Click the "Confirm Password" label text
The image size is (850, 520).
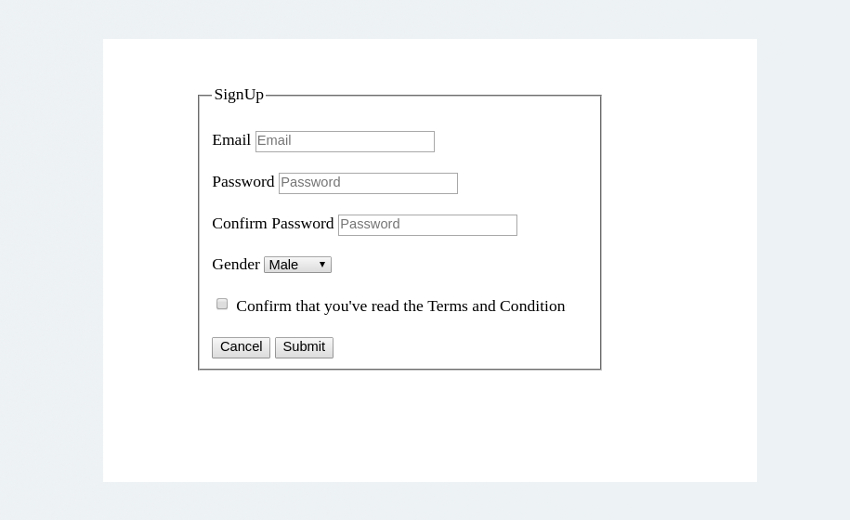(x=273, y=224)
